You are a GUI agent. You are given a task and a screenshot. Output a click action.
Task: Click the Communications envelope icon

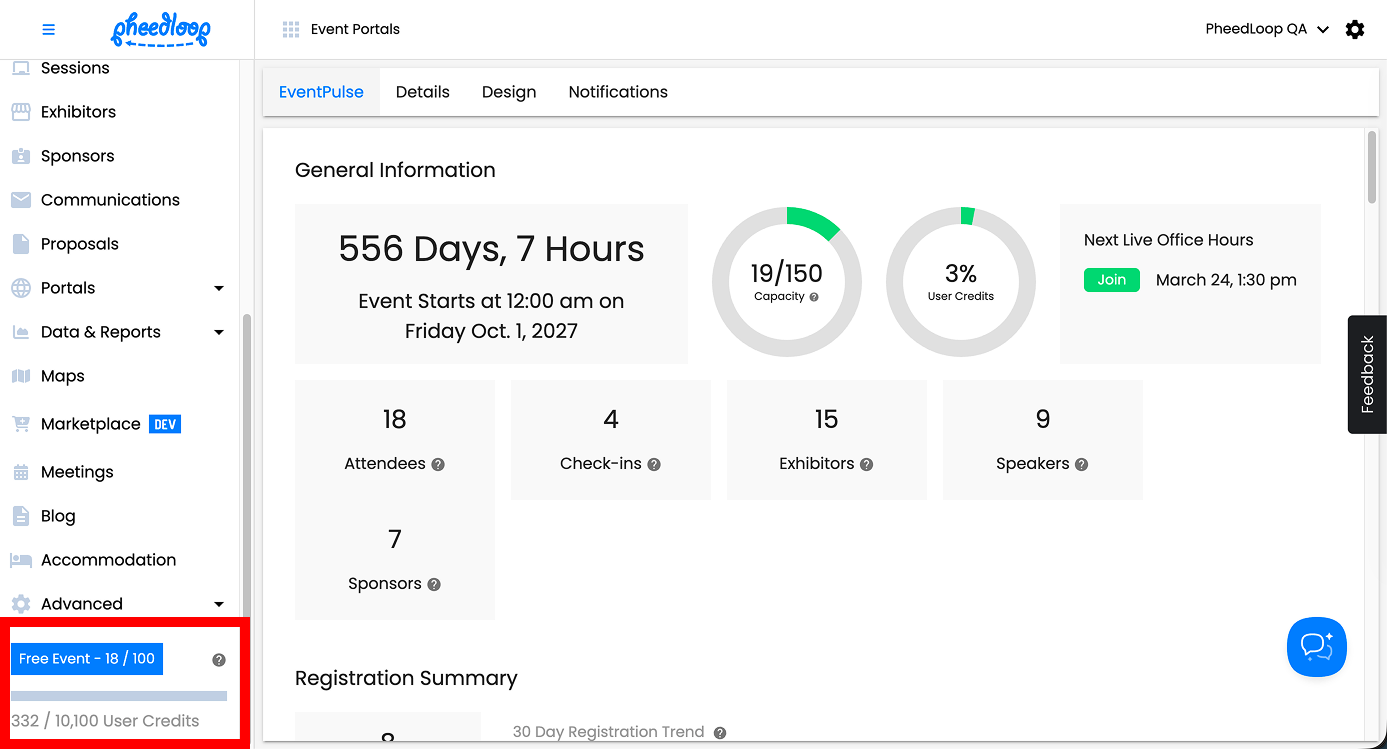point(21,200)
